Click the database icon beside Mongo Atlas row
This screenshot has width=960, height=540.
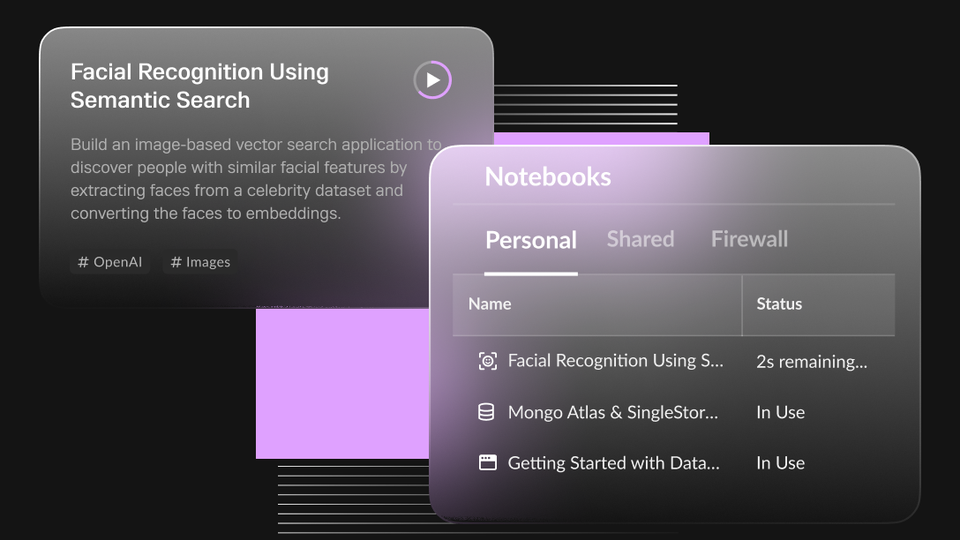tap(486, 412)
